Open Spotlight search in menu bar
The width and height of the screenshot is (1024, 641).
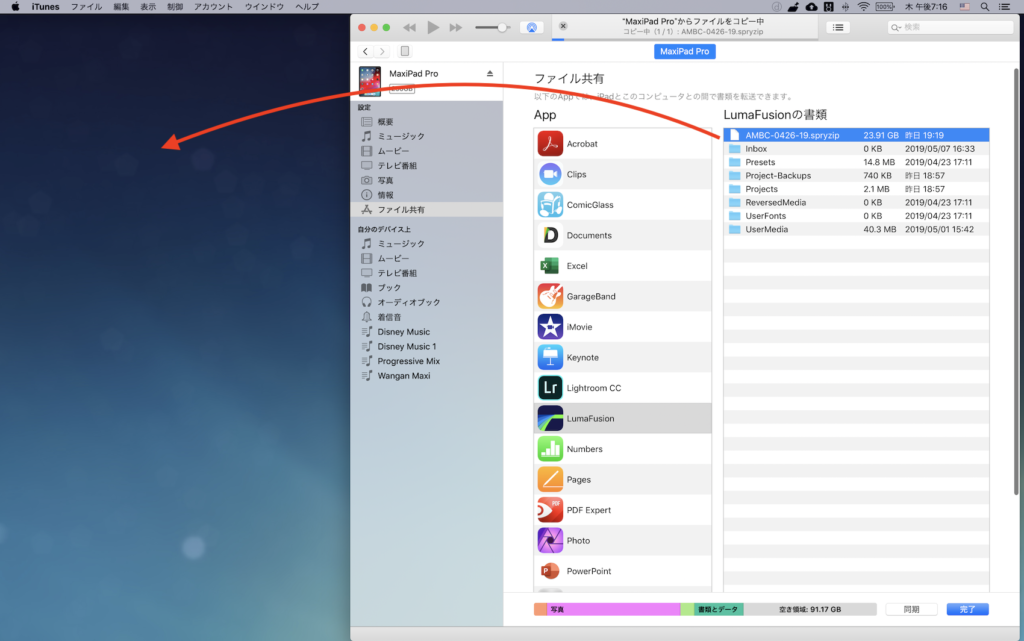click(984, 7)
